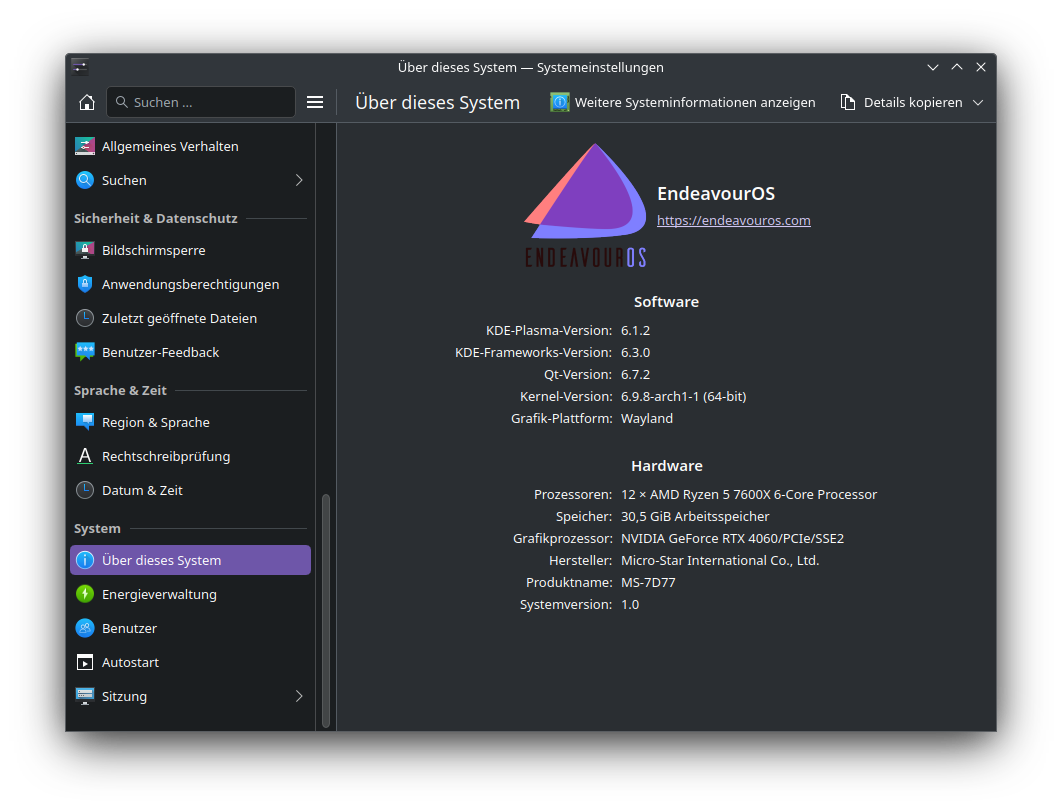Click the Energieverwaltung green lightning icon
This screenshot has width=1063, height=810.
click(85, 594)
